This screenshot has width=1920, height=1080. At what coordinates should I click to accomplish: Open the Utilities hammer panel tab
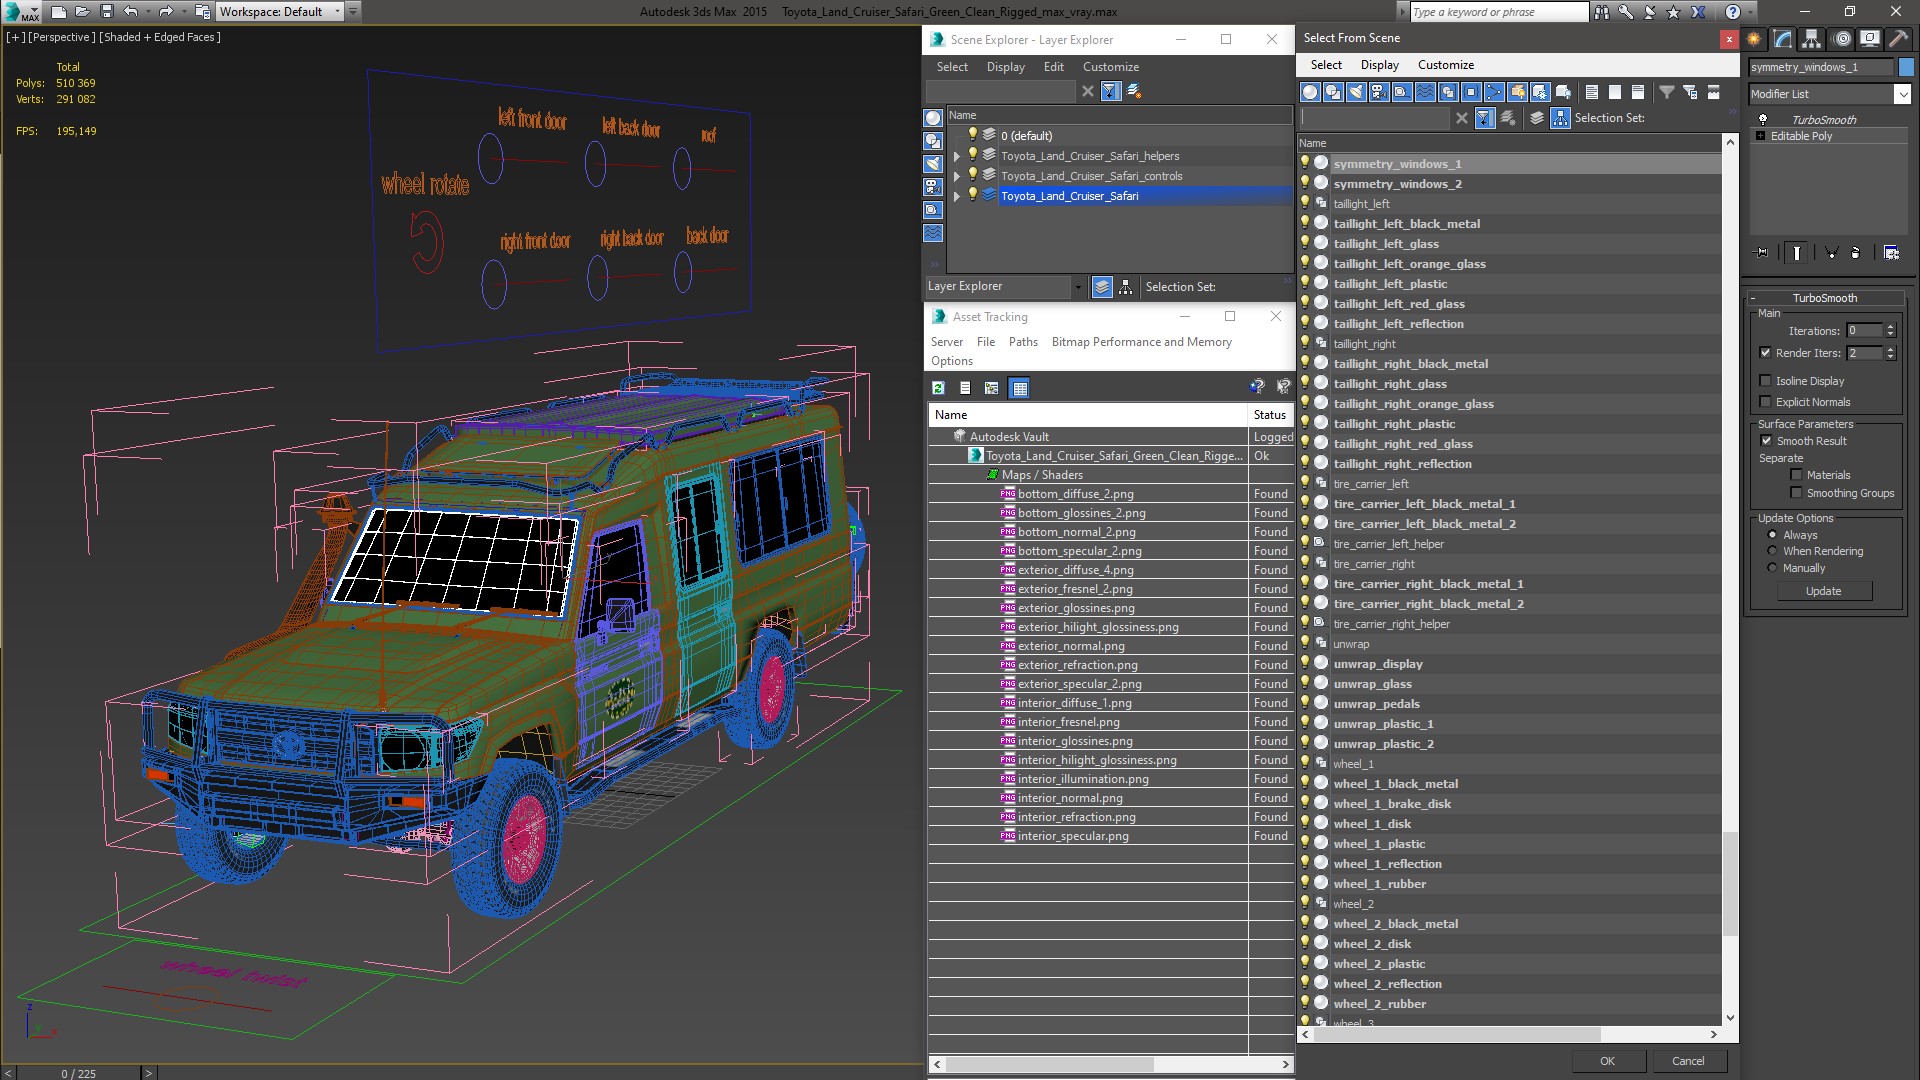1897,39
